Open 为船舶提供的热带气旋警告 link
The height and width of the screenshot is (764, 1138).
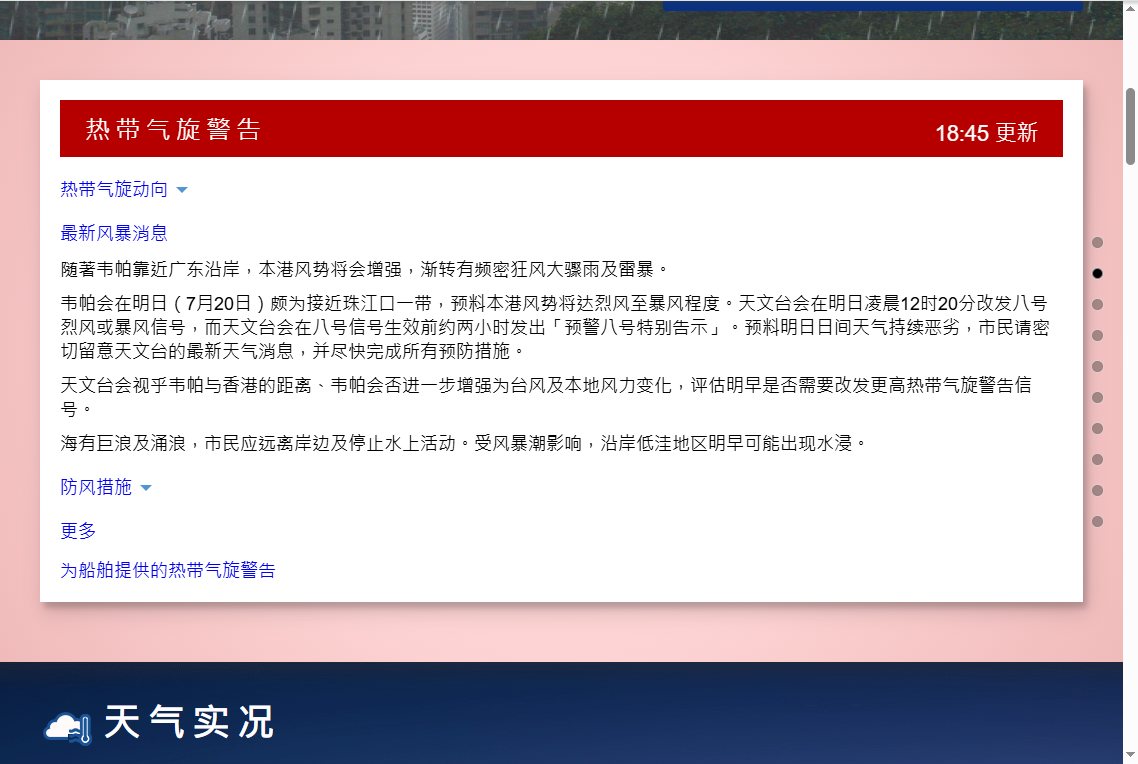click(168, 571)
